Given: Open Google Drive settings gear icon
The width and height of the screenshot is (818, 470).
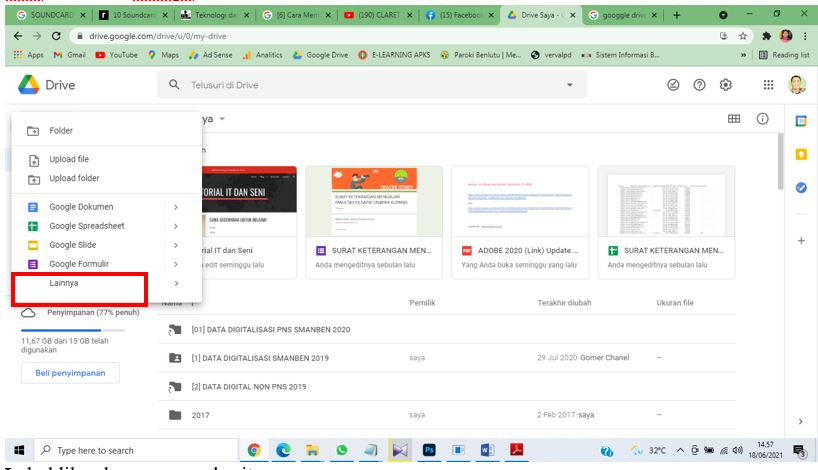Looking at the screenshot, I should pos(727,86).
